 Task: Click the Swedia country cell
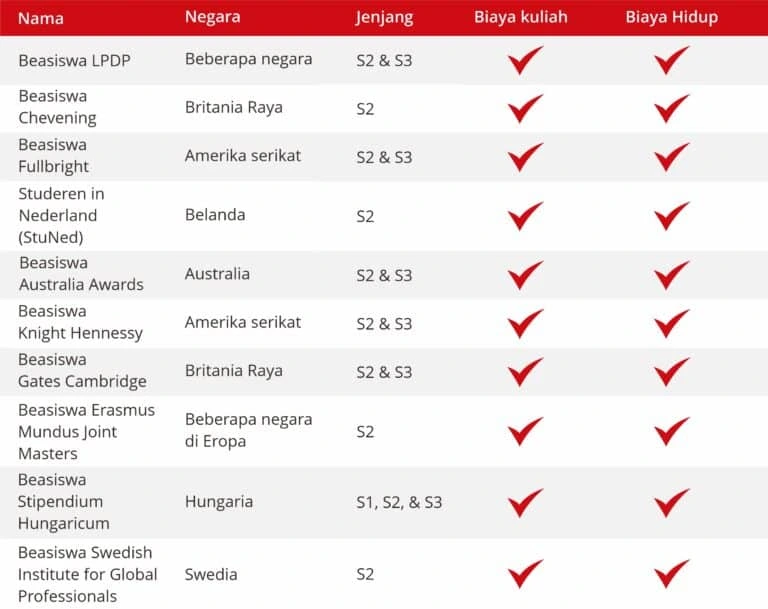[211, 574]
